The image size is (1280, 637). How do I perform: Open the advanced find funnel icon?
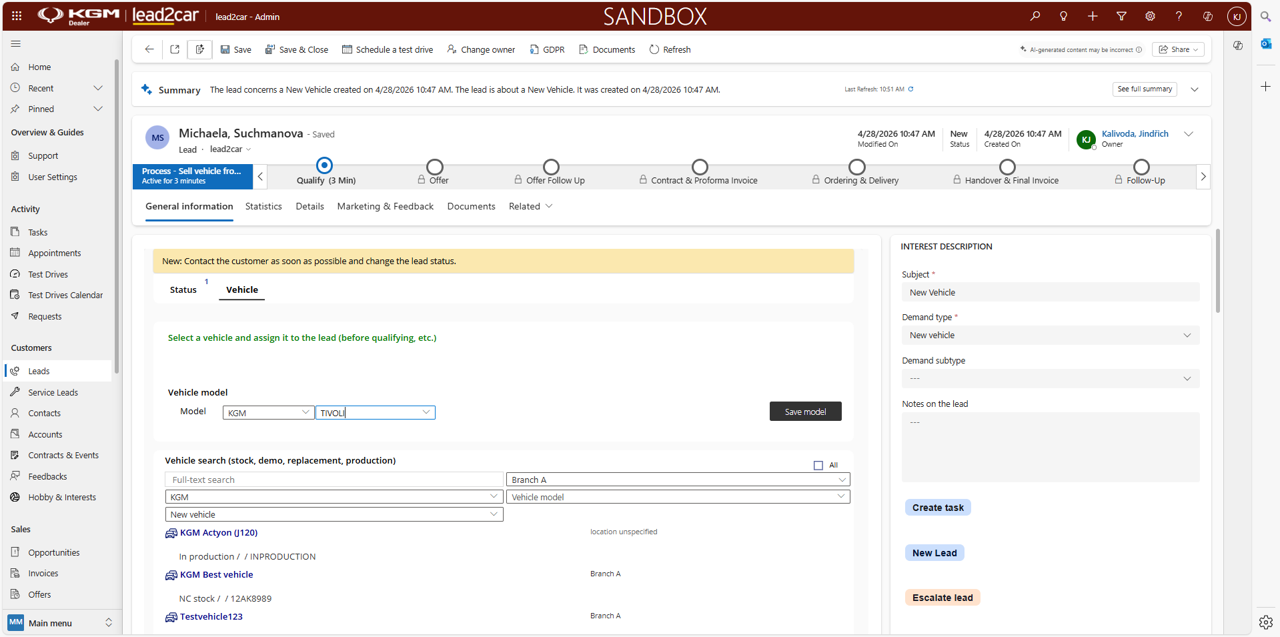[1121, 16]
